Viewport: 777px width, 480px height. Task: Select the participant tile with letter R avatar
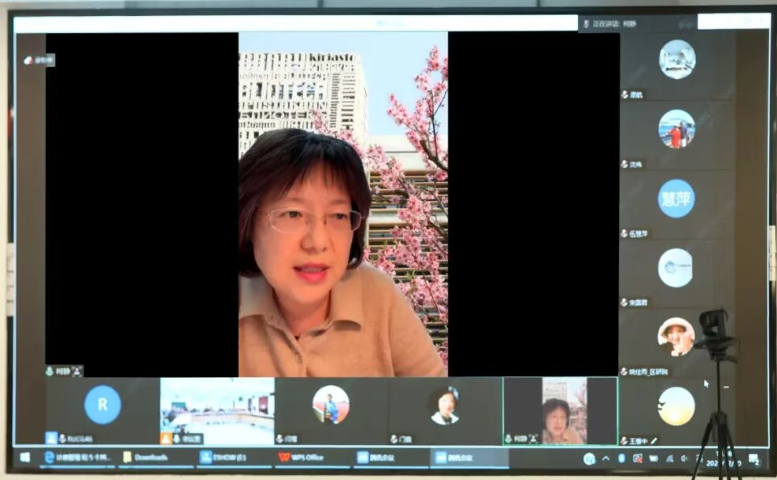102,405
